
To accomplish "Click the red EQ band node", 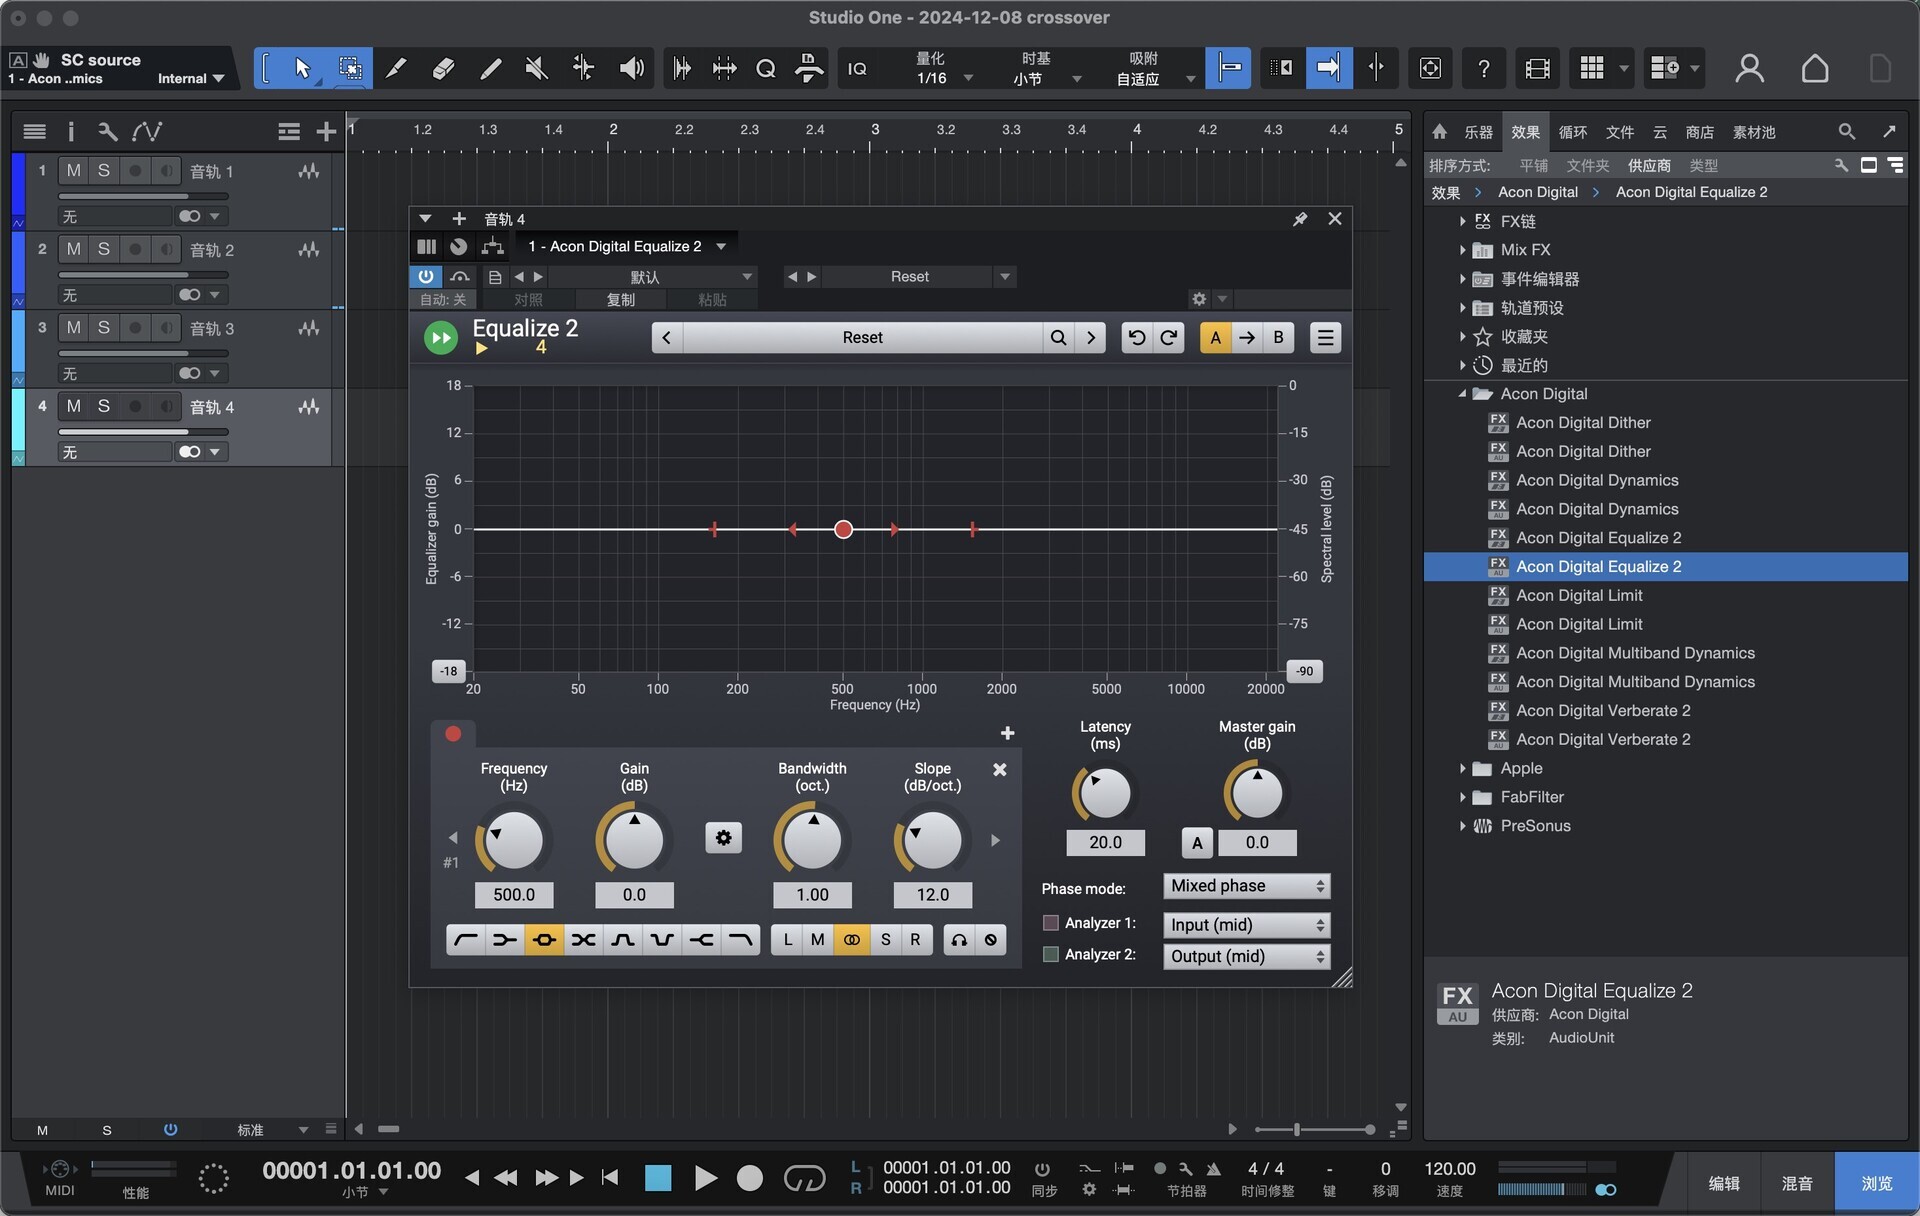I will coord(843,529).
